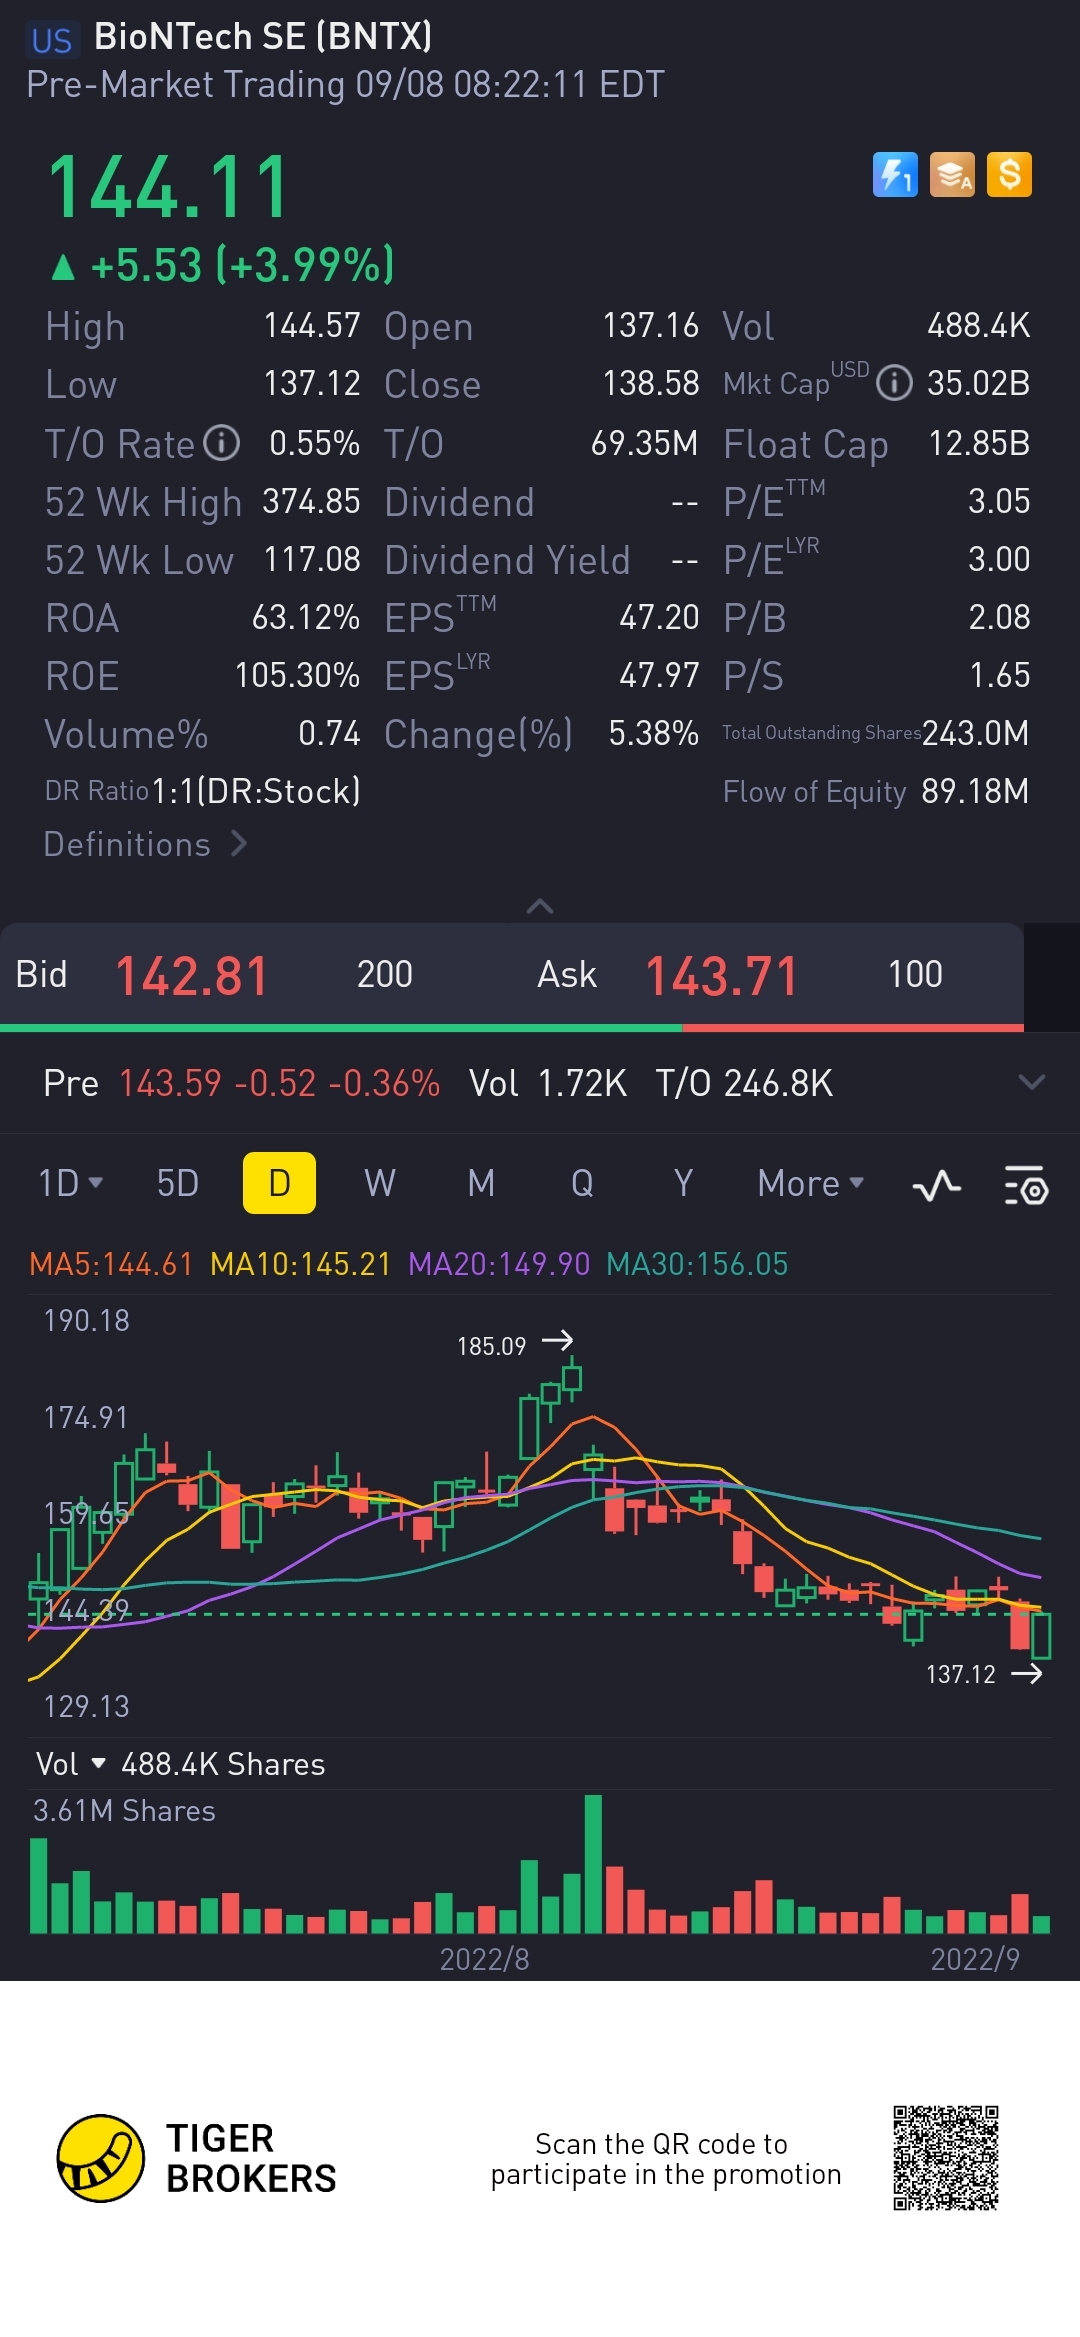Switch to the Q quarterly chart tab

pyautogui.click(x=582, y=1183)
